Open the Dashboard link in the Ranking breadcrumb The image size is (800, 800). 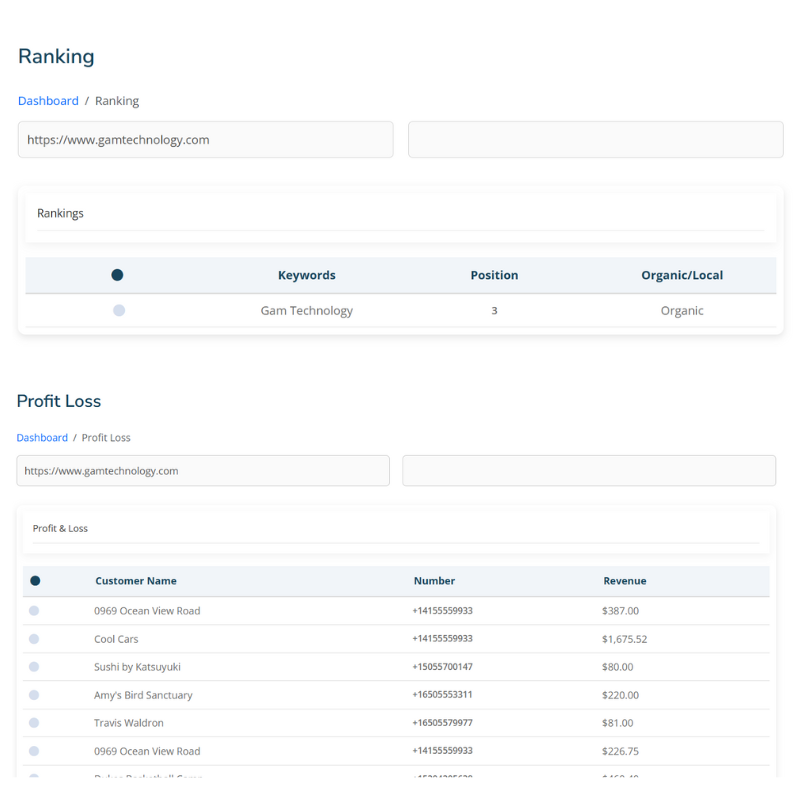click(x=48, y=101)
